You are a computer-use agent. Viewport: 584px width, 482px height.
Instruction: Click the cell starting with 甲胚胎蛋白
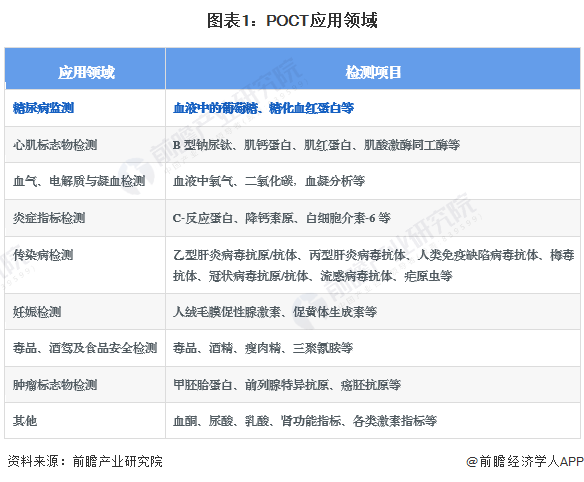[x=373, y=384]
